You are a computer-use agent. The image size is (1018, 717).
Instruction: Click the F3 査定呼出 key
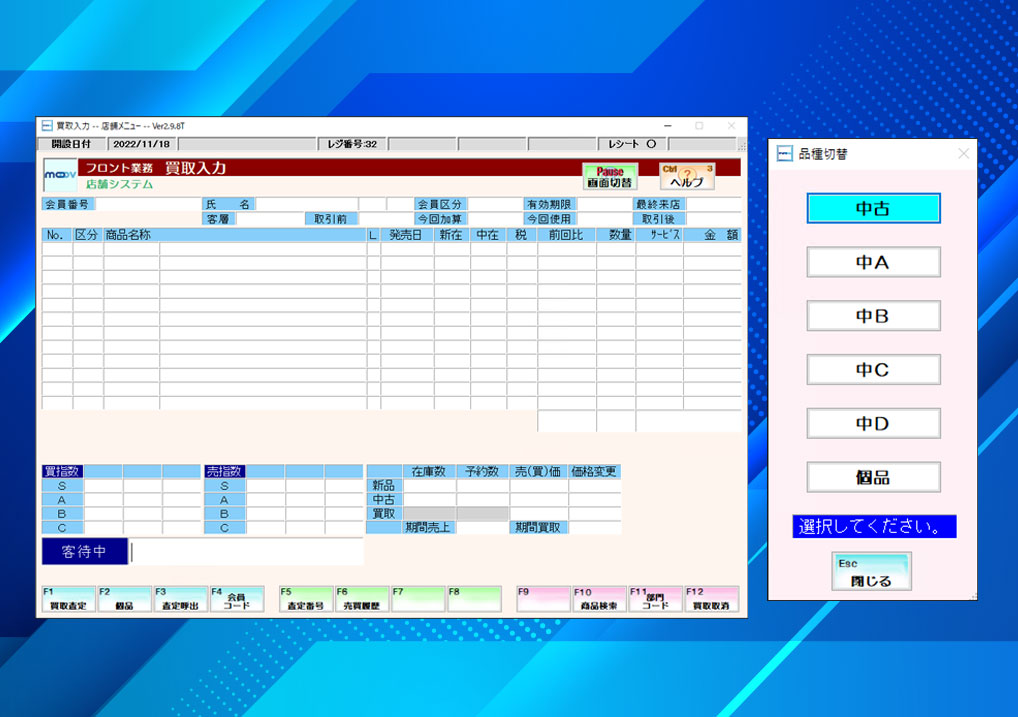point(180,599)
